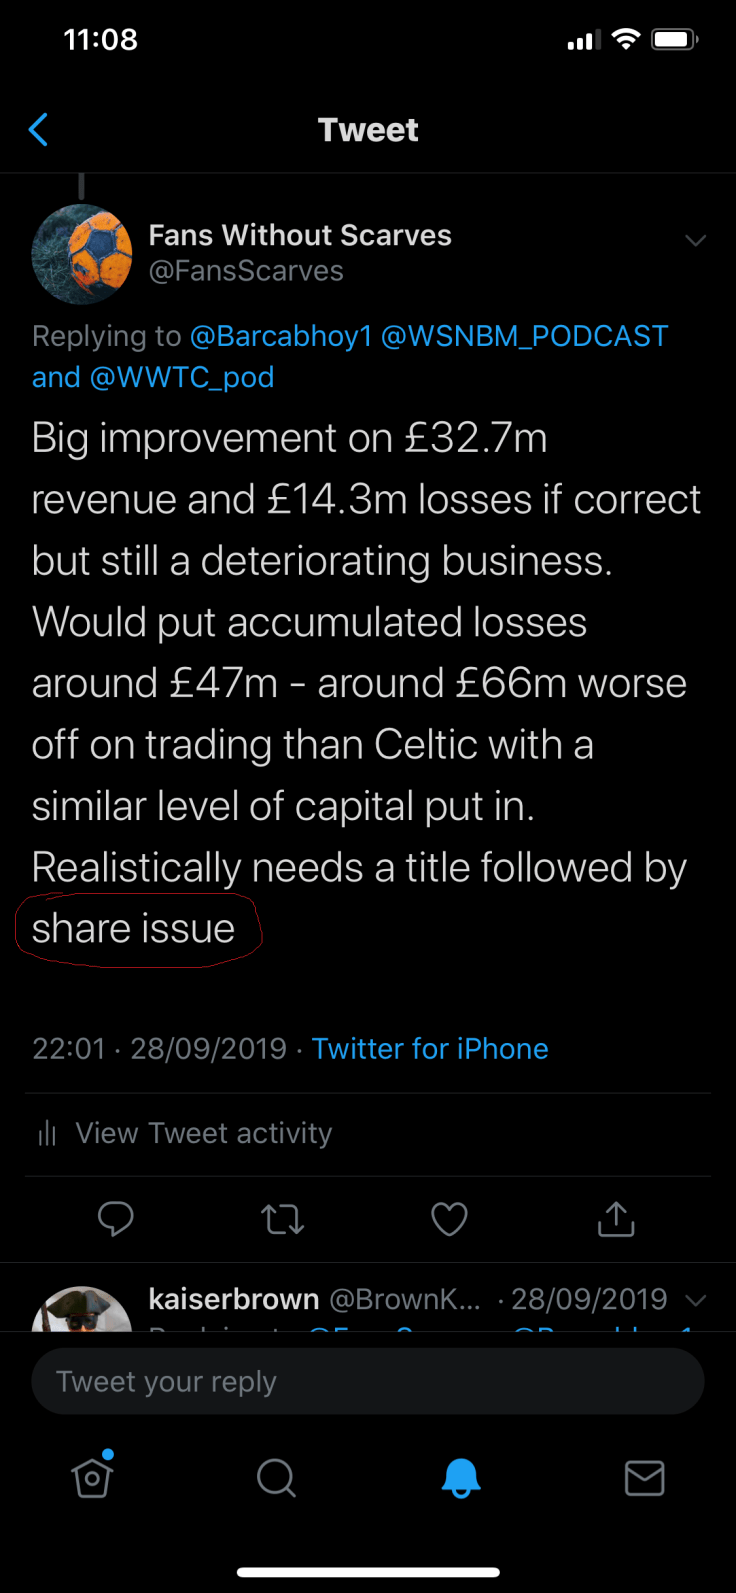Open the @WWTC_pod mention link
Screen dimensions: 736x1593
click(x=182, y=377)
